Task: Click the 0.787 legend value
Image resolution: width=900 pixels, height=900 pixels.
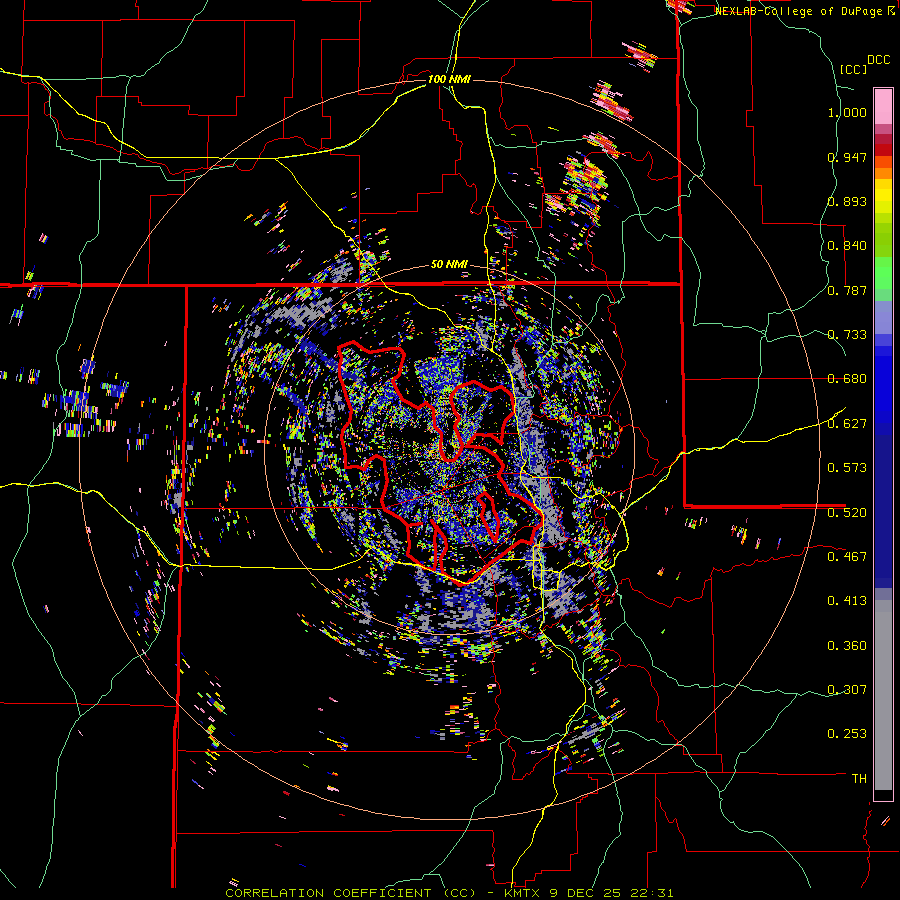Action: point(847,290)
